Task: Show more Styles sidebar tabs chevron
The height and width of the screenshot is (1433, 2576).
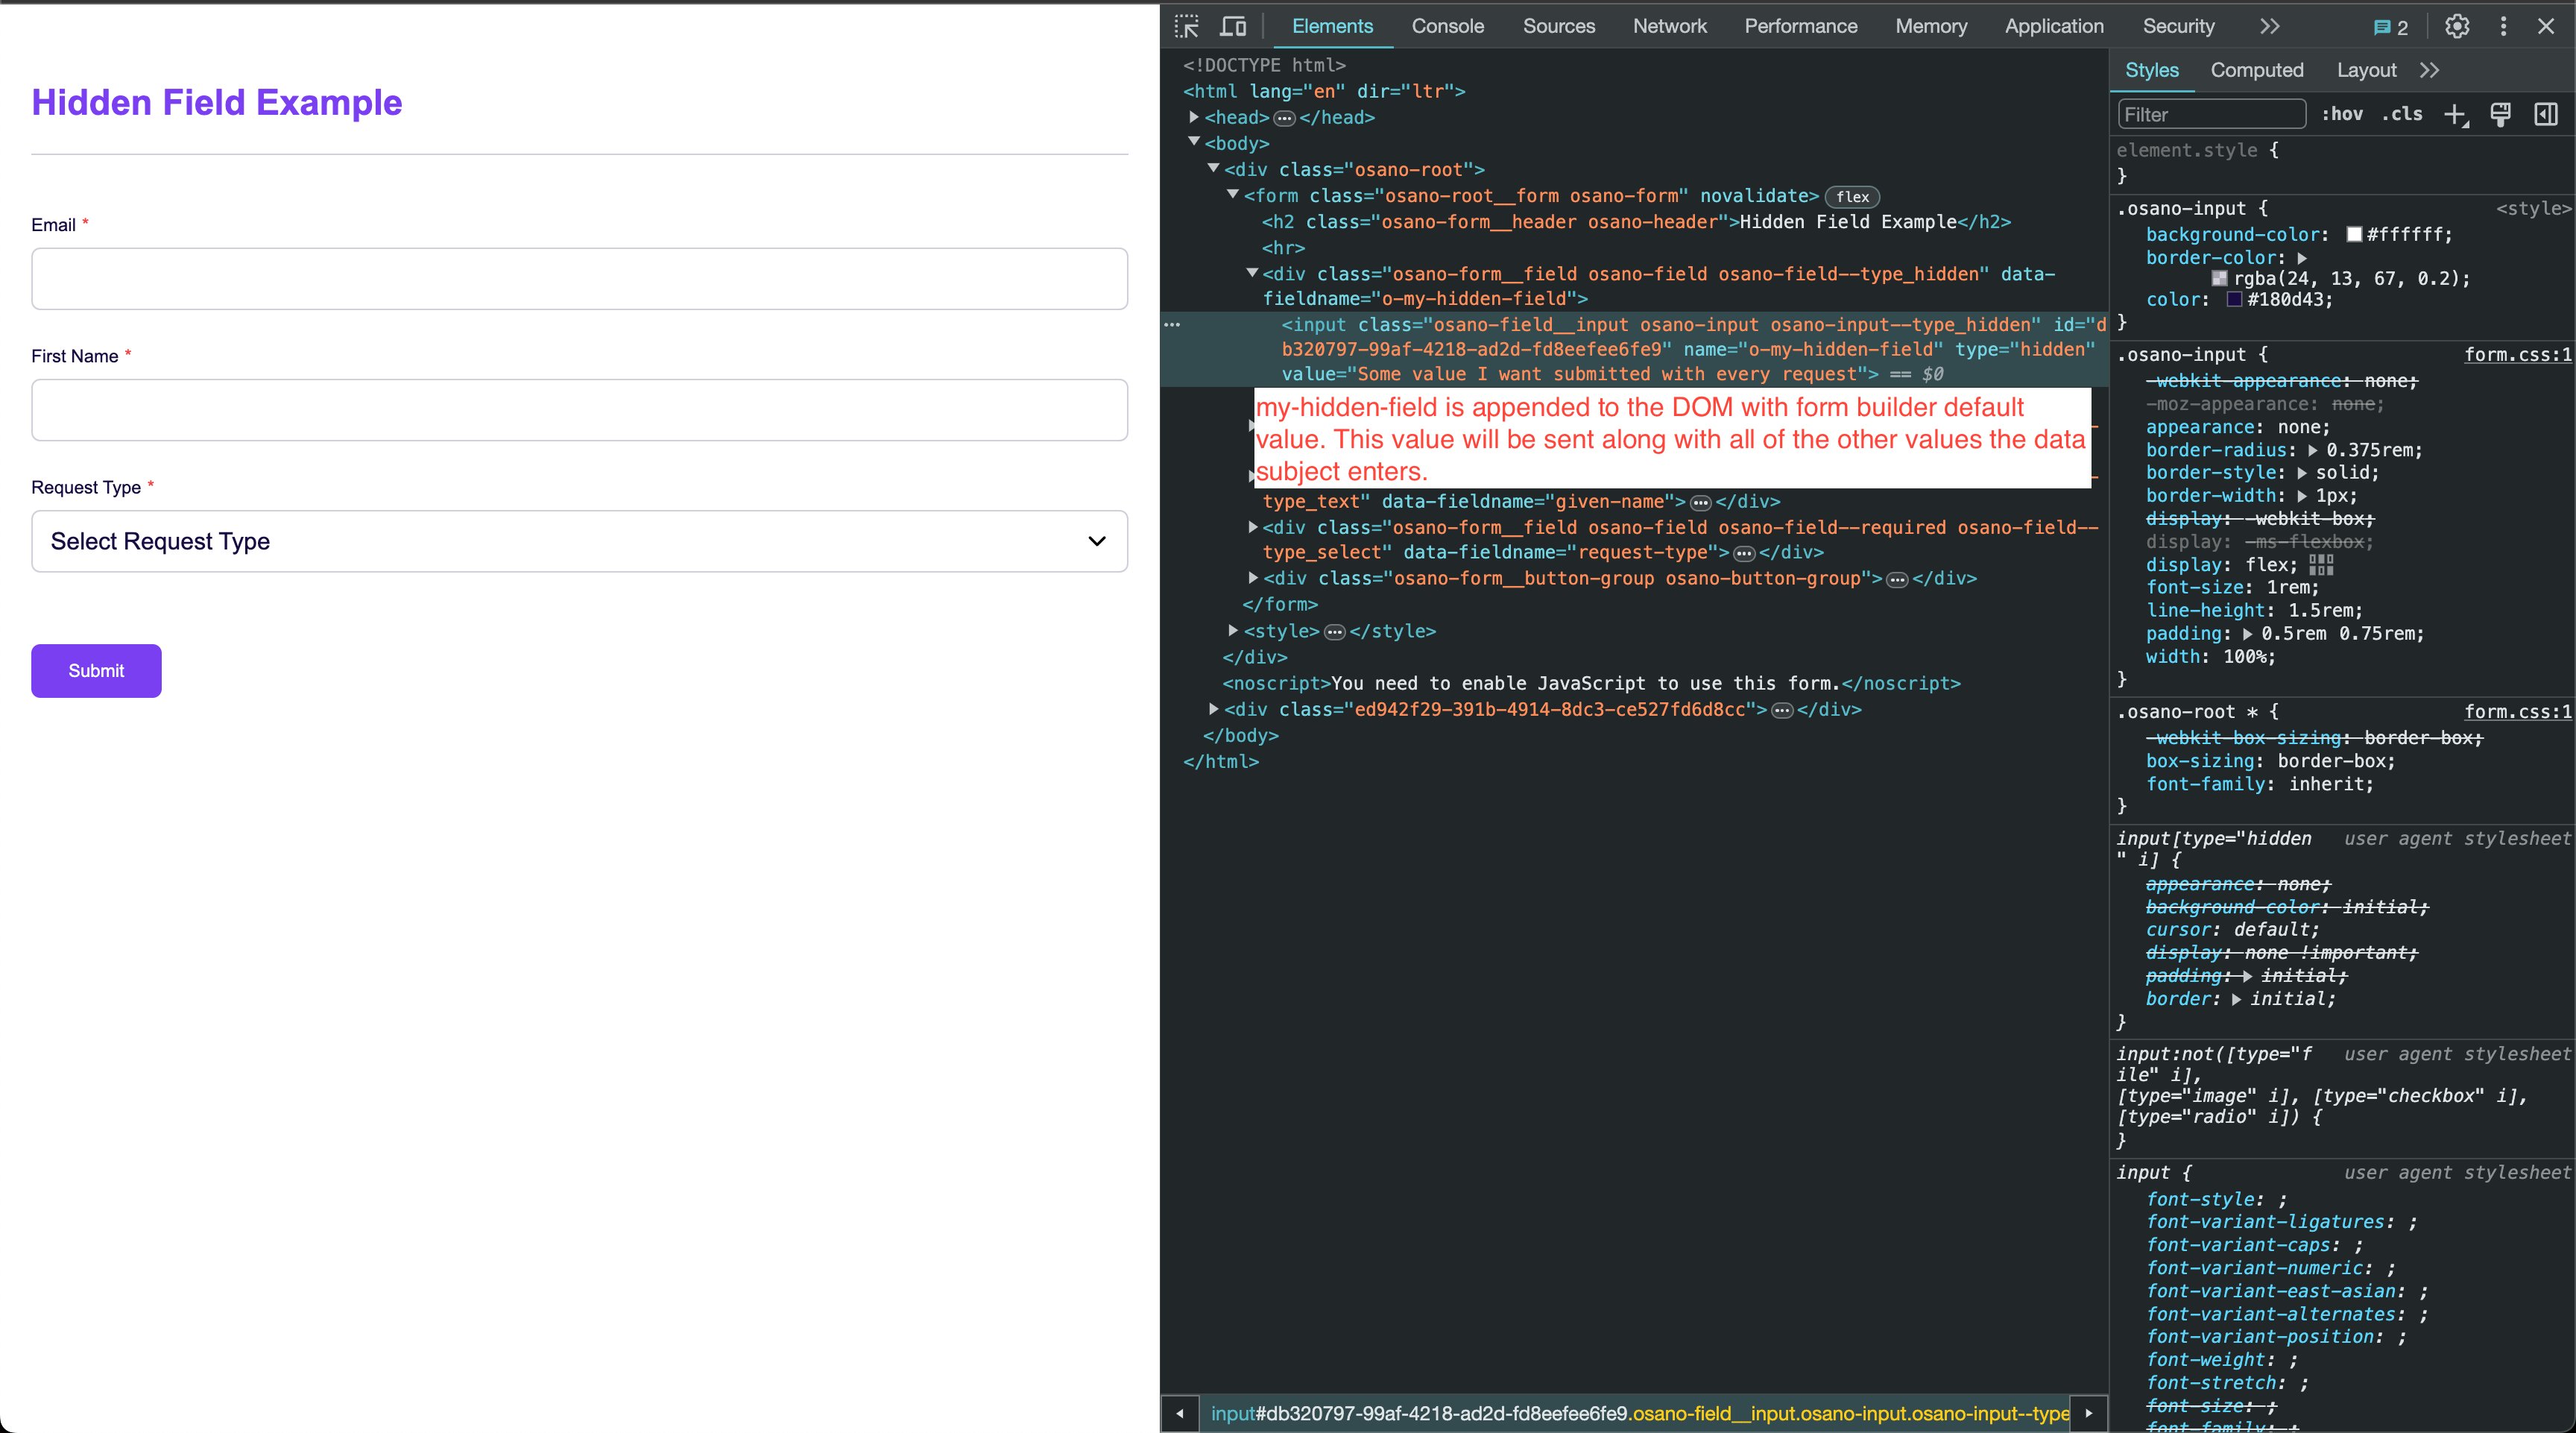Action: point(2430,70)
